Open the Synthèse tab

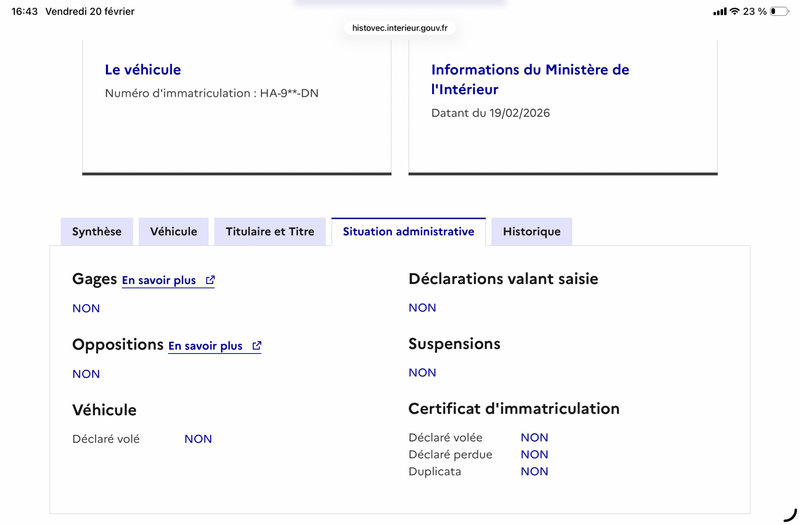pos(97,231)
